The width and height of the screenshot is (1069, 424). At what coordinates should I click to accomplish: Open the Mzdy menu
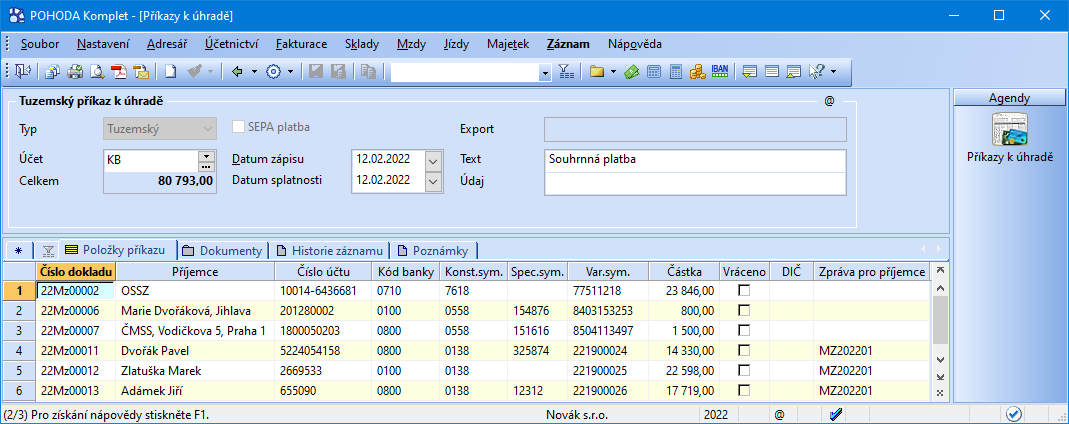click(x=411, y=44)
